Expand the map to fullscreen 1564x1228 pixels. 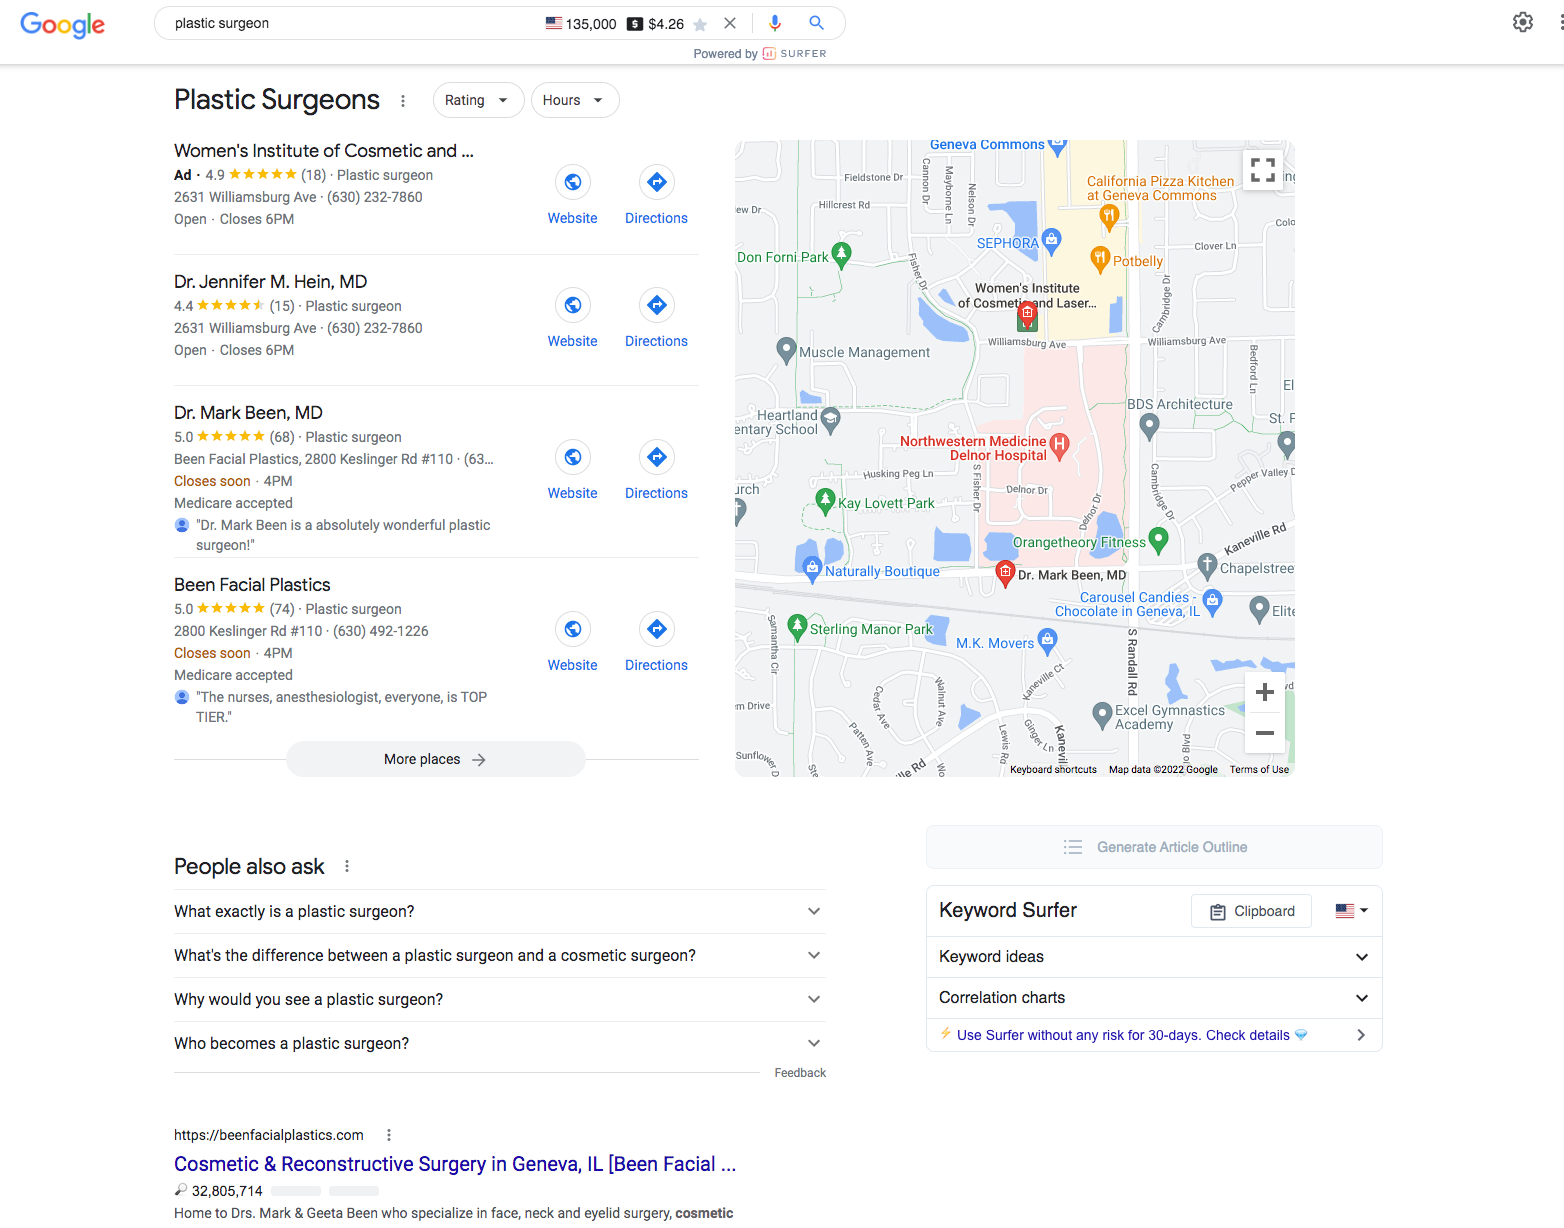pos(1263,170)
